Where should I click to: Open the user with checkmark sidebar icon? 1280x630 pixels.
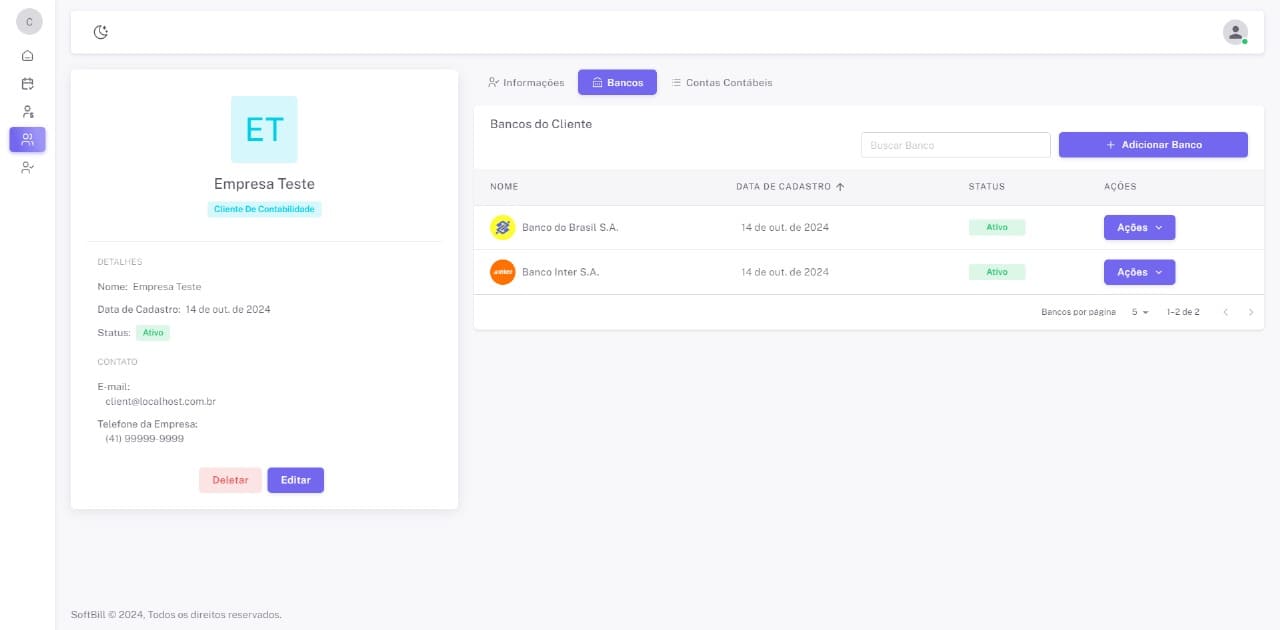click(27, 168)
